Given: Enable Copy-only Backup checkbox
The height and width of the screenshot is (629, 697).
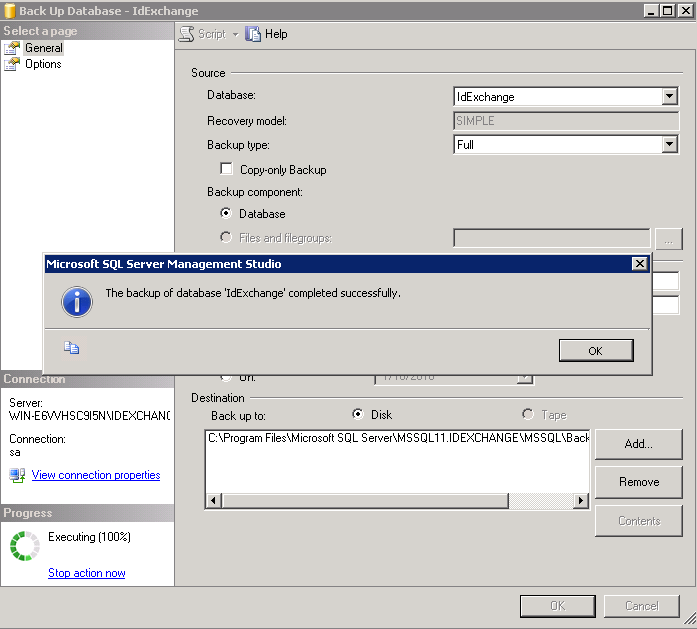Looking at the screenshot, I should [226, 168].
